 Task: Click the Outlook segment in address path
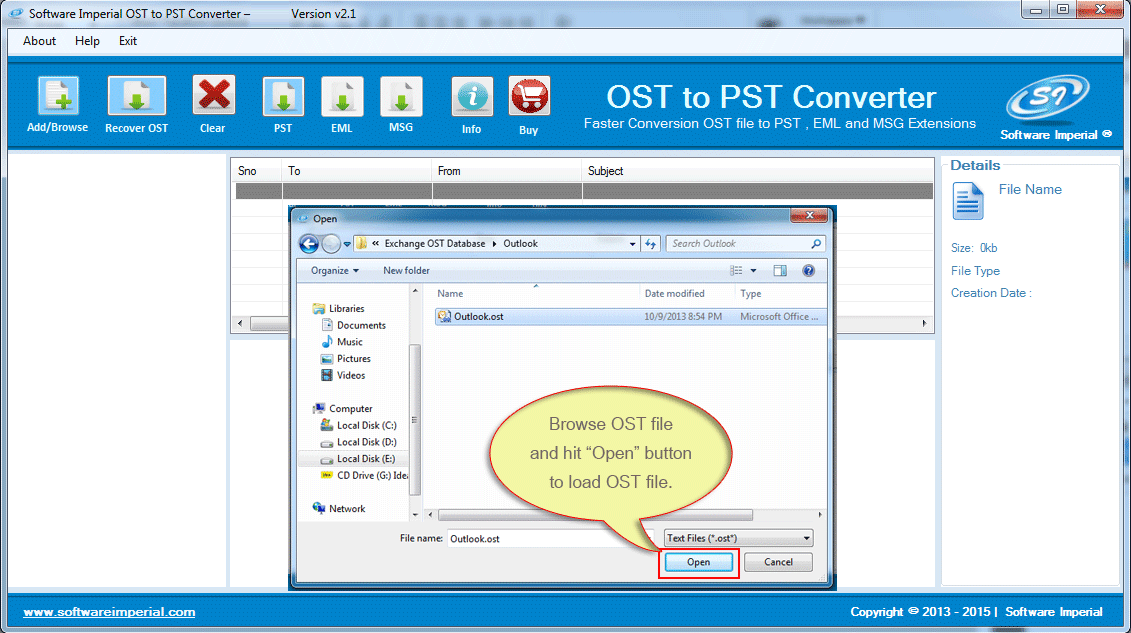[520, 244]
